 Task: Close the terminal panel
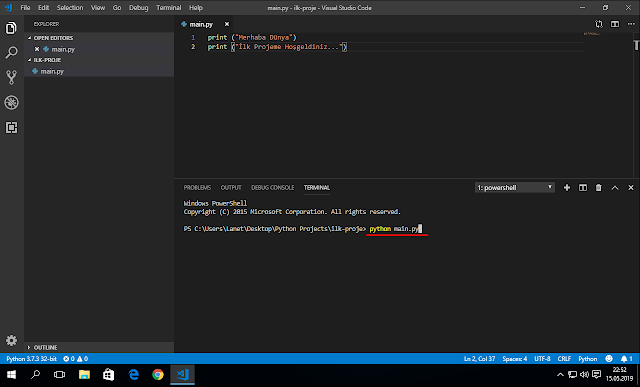(x=631, y=188)
